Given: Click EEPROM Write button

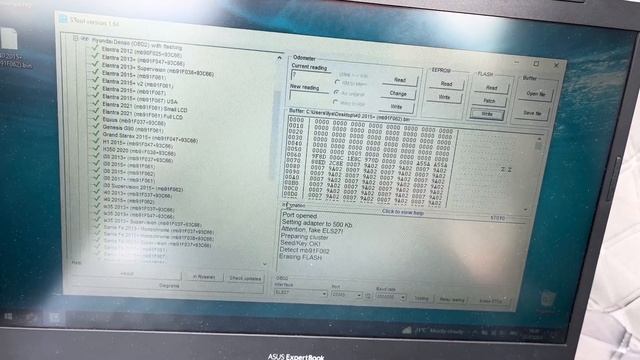Looking at the screenshot, I should tap(444, 97).
